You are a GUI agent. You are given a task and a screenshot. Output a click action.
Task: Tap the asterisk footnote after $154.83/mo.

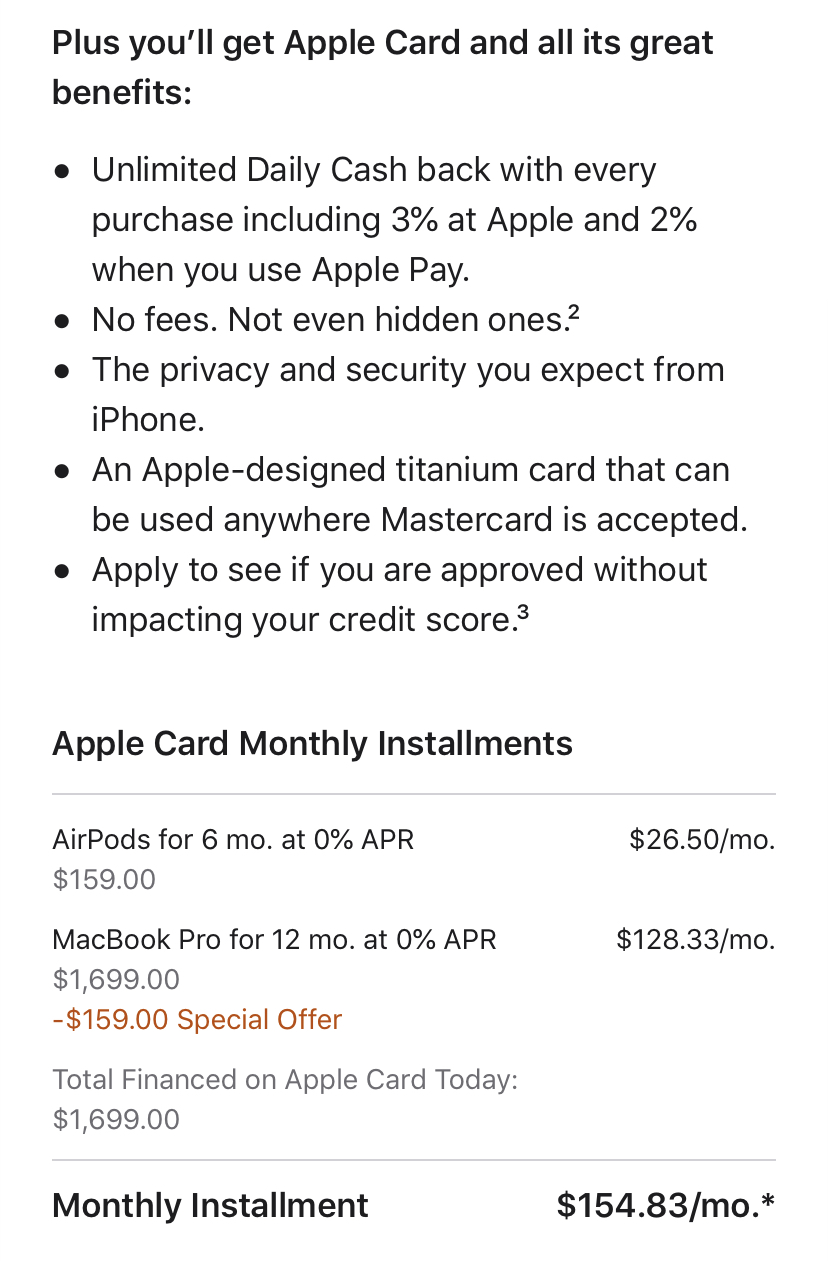point(768,1199)
